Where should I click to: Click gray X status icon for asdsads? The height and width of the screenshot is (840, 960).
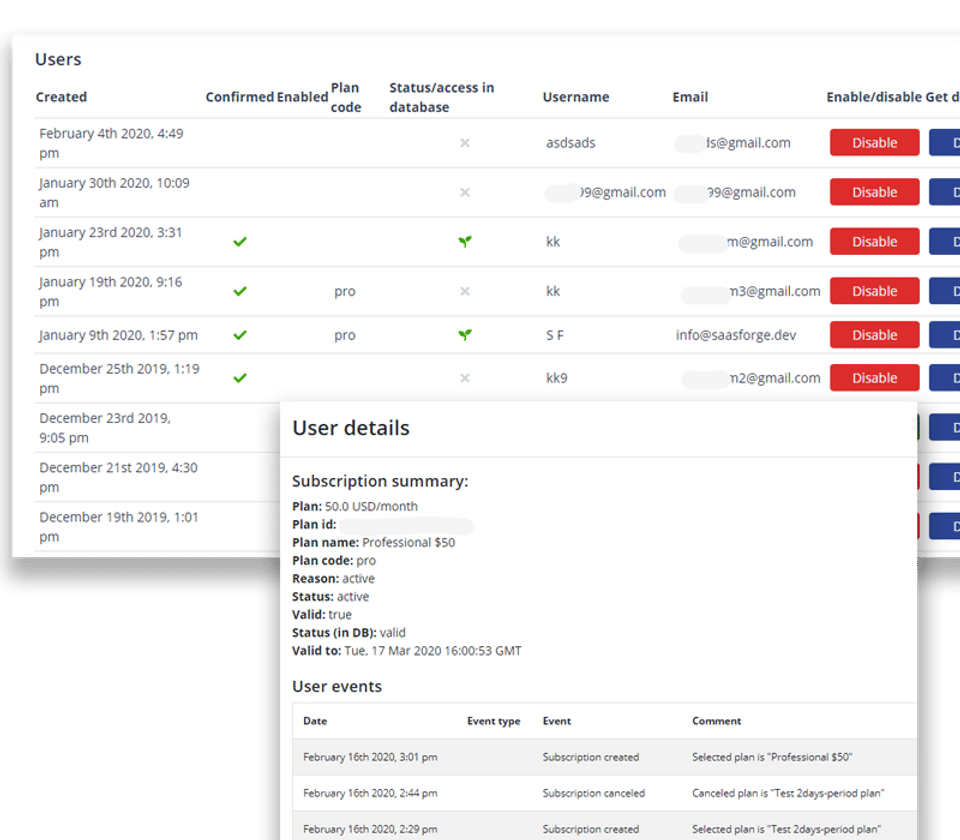[x=465, y=143]
